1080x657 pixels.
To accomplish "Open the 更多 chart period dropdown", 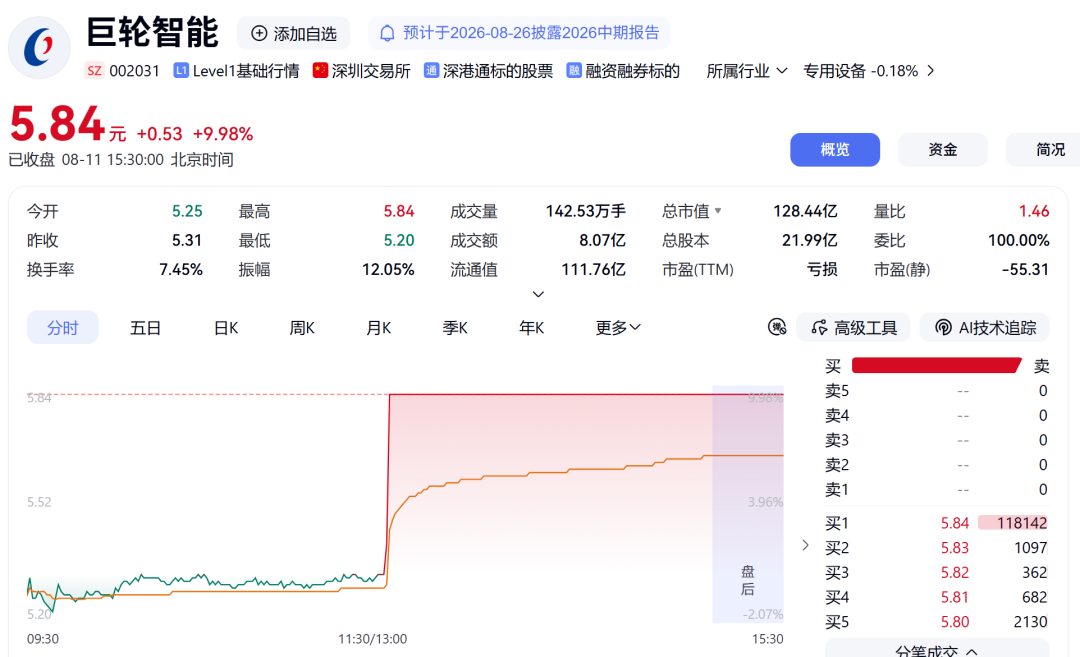I will tap(618, 328).
